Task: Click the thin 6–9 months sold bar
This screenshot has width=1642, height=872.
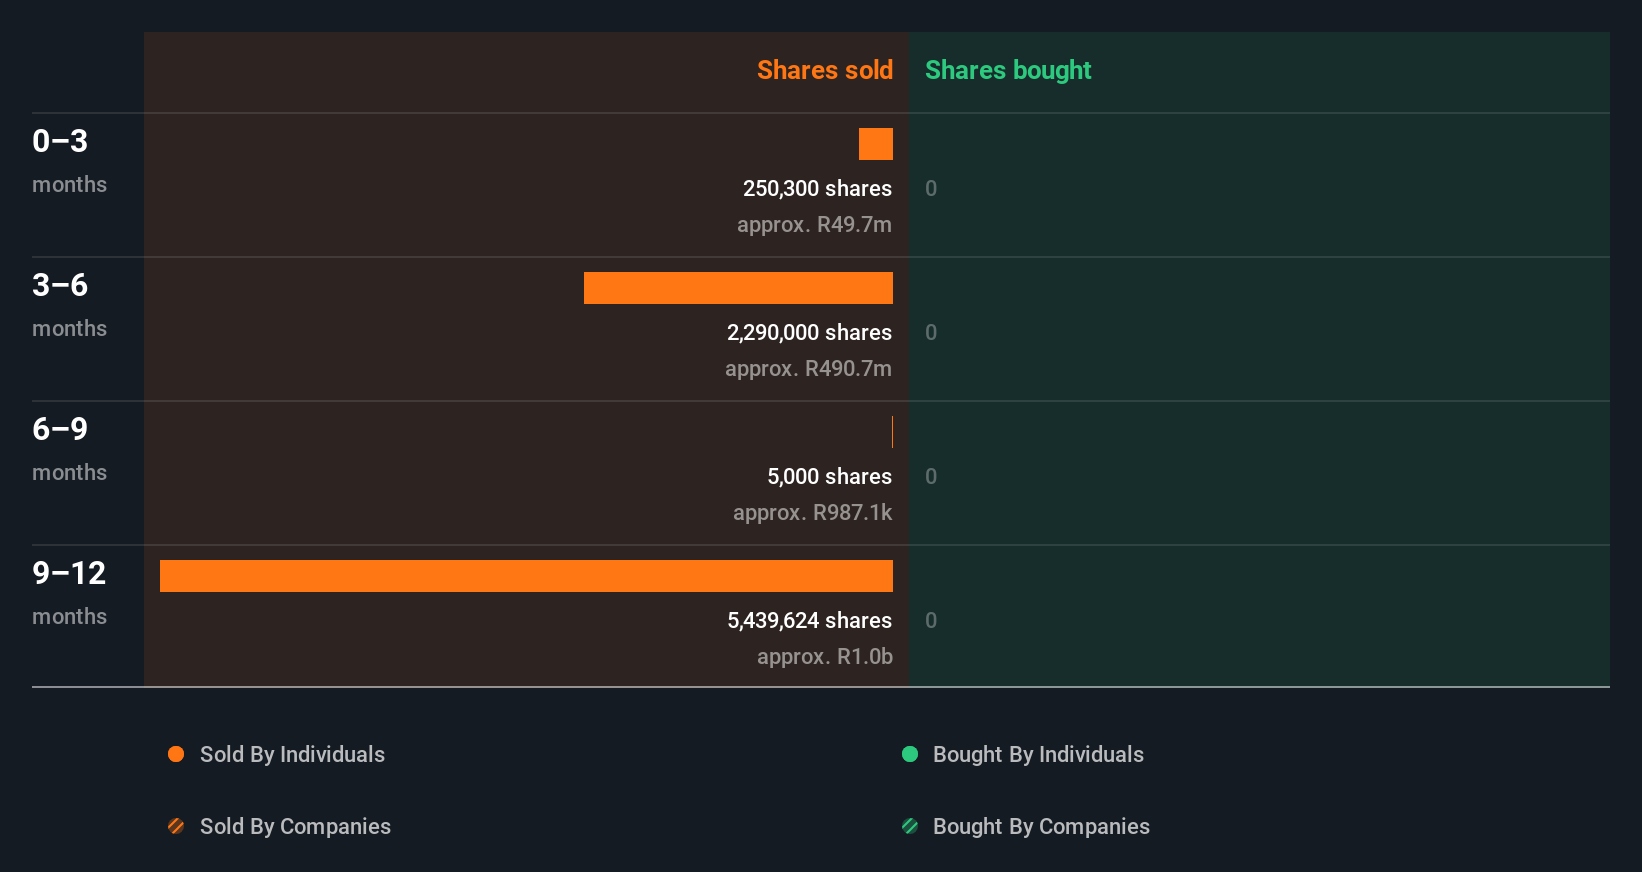Action: click(x=892, y=432)
